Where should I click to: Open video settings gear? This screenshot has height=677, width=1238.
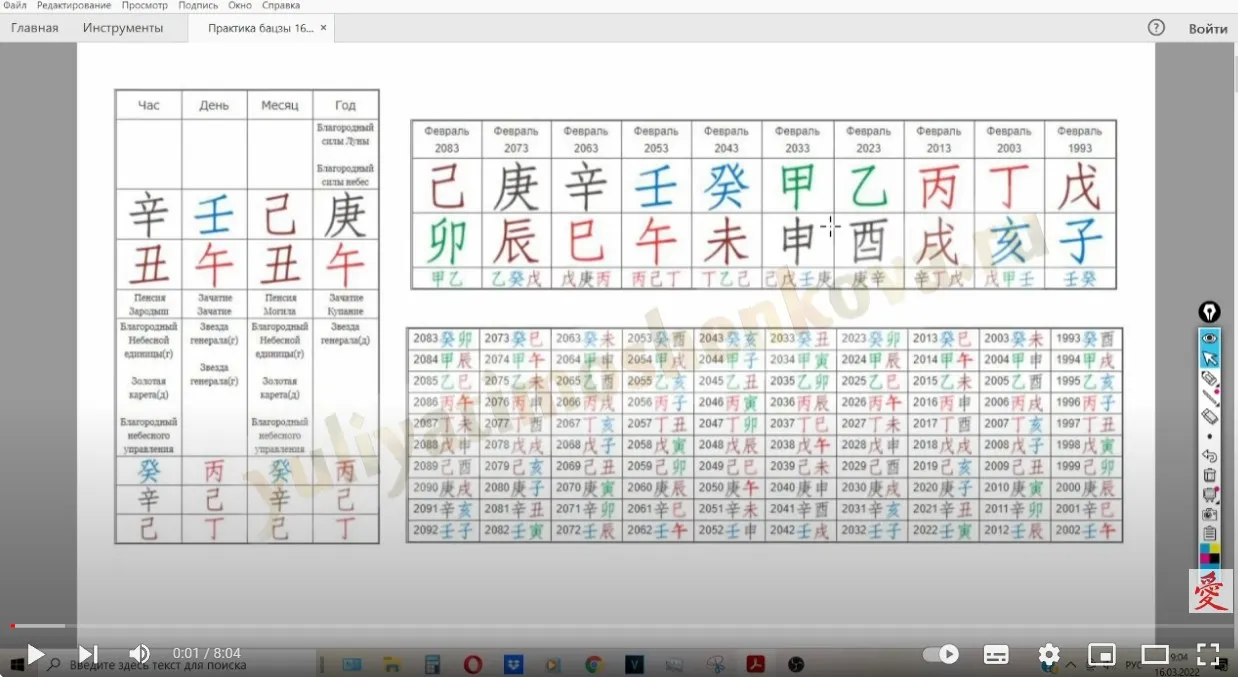pyautogui.click(x=1049, y=654)
